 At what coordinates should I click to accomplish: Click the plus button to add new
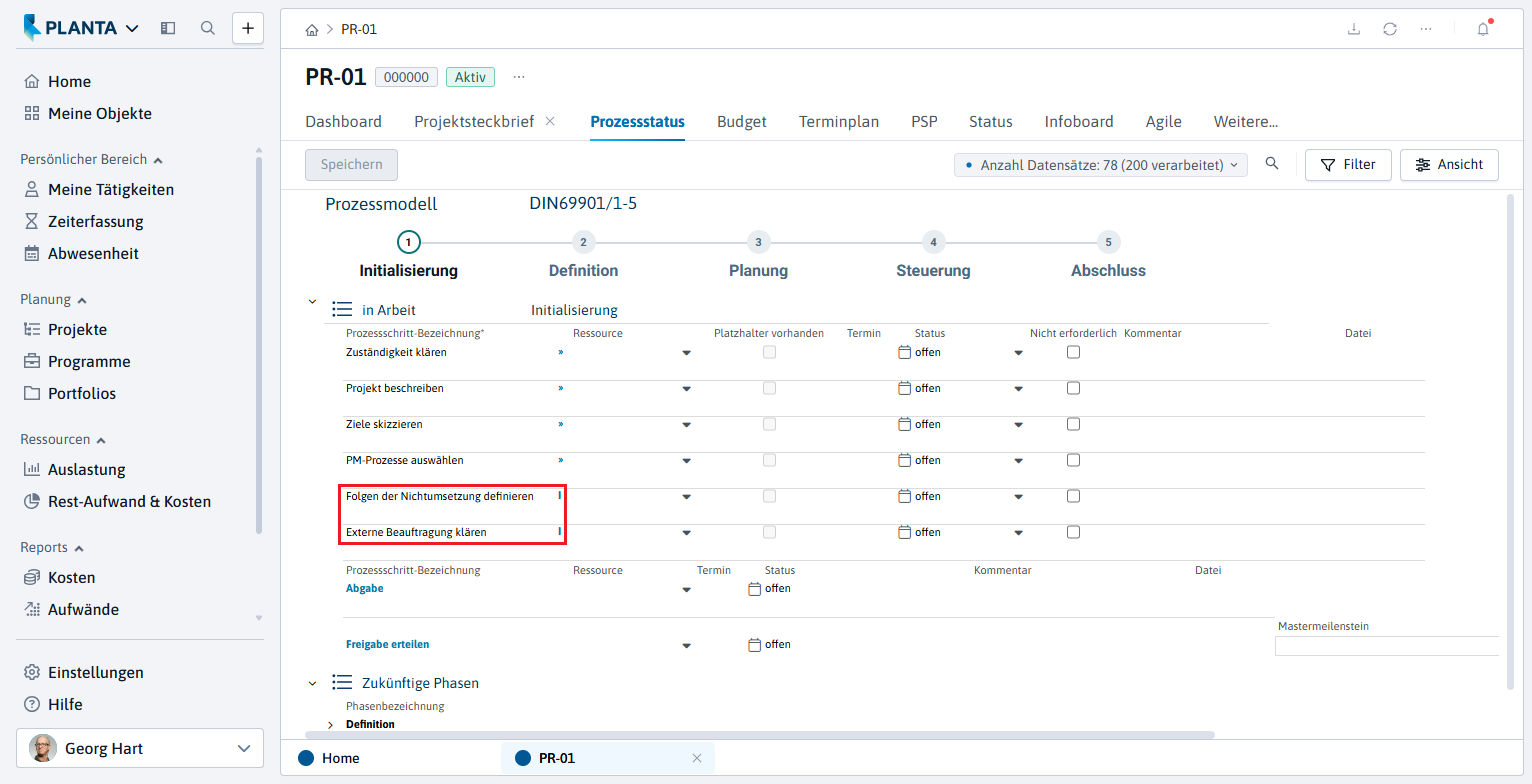pyautogui.click(x=248, y=28)
